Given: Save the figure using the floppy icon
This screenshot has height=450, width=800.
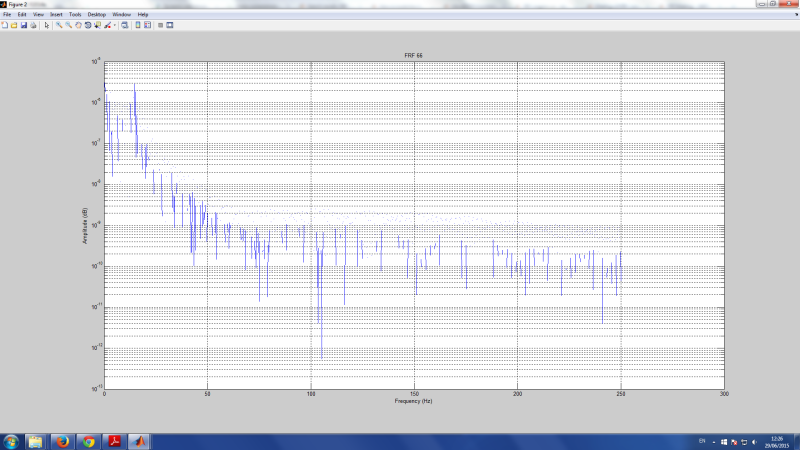Looking at the screenshot, I should (x=23, y=25).
